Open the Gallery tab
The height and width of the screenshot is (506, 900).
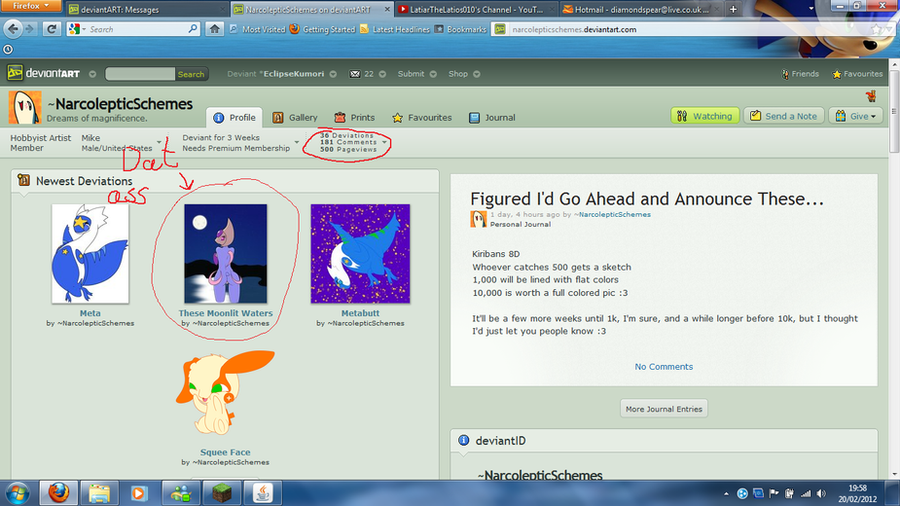294,118
